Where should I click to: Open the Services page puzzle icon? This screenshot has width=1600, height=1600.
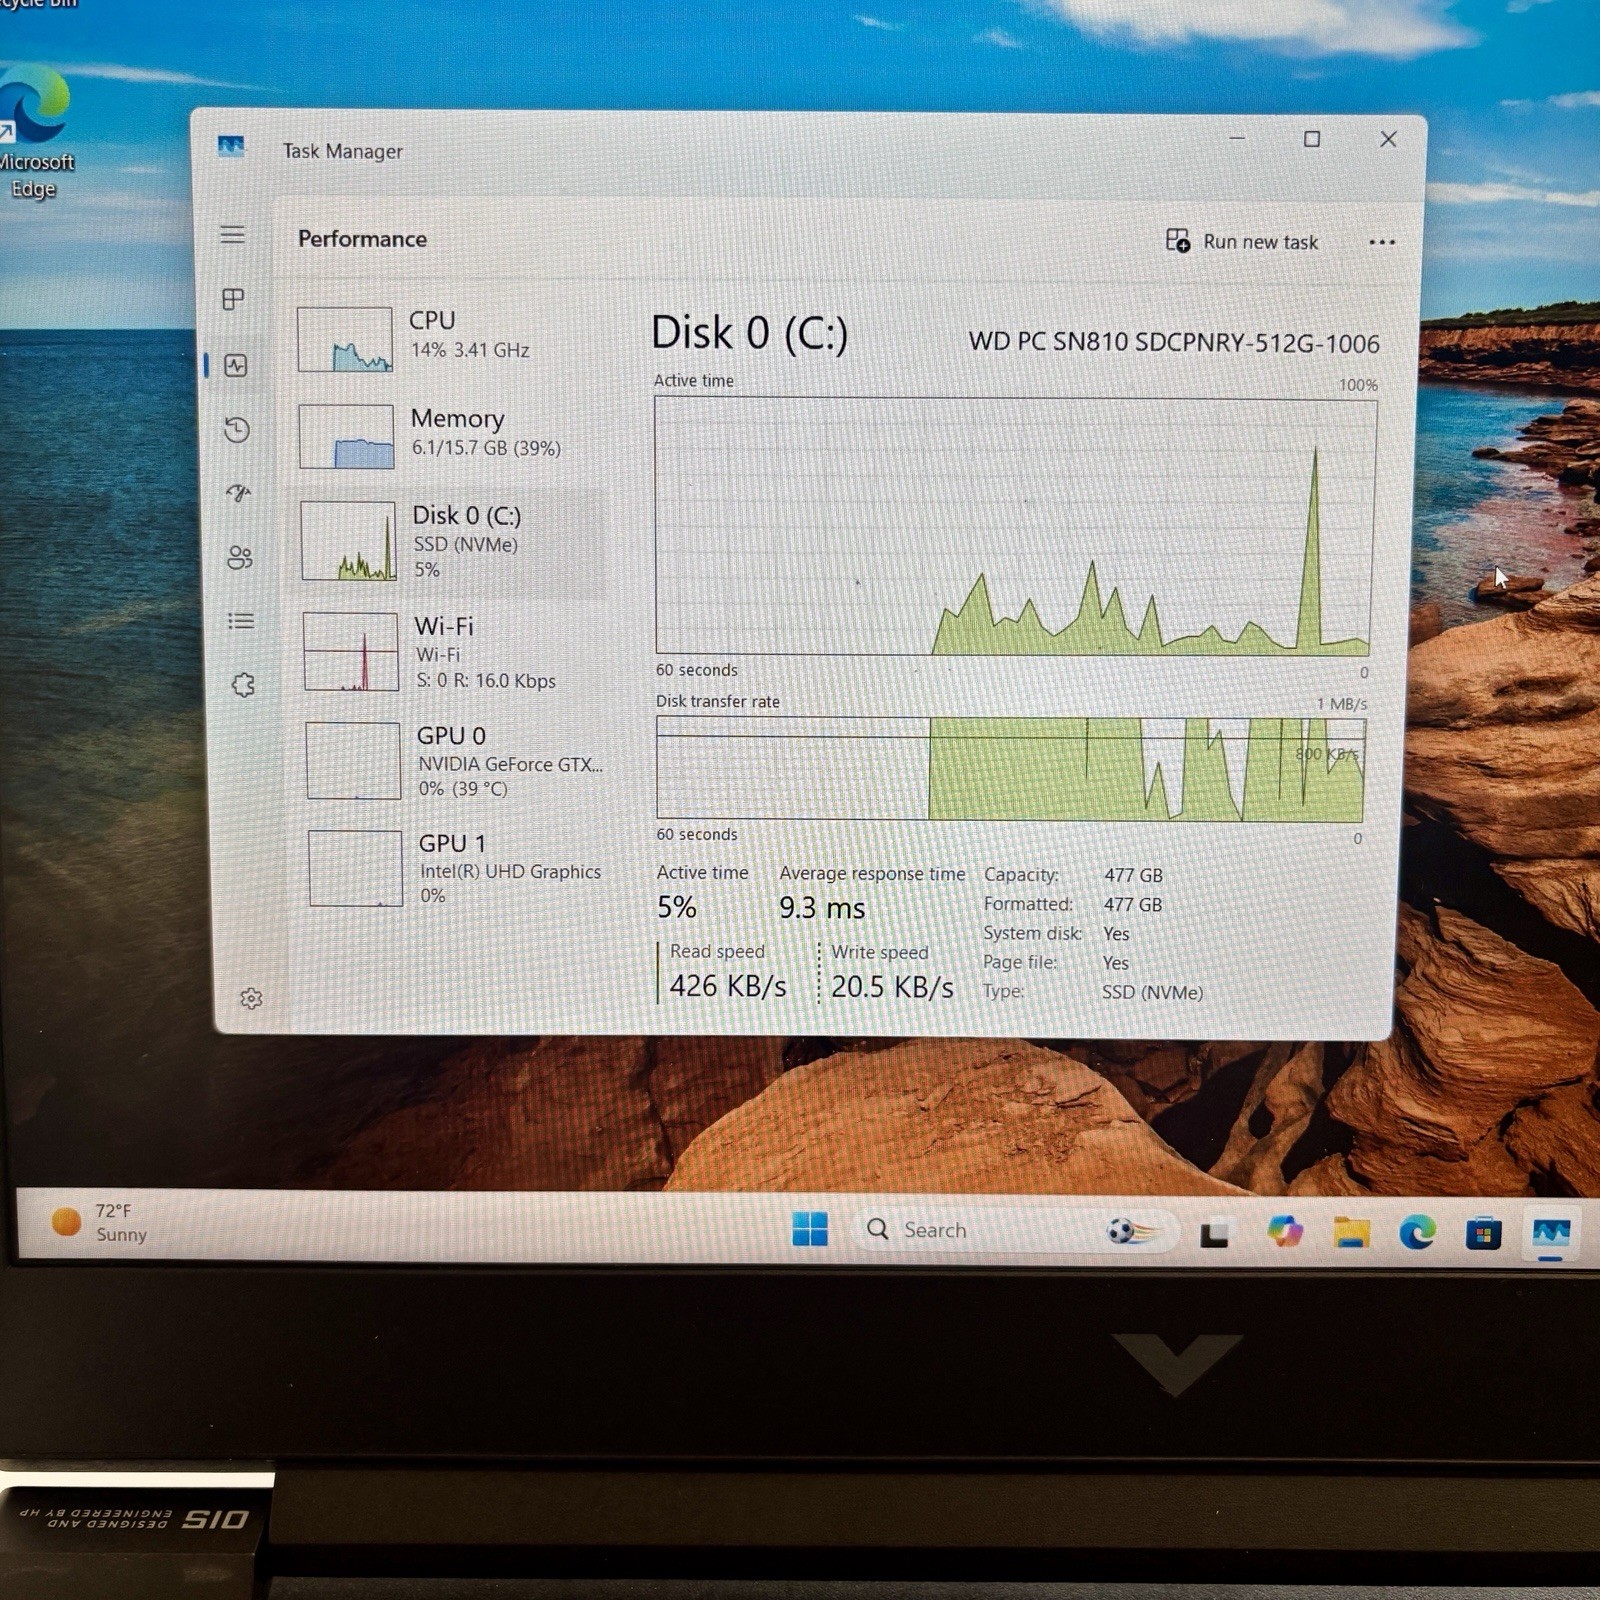click(243, 685)
